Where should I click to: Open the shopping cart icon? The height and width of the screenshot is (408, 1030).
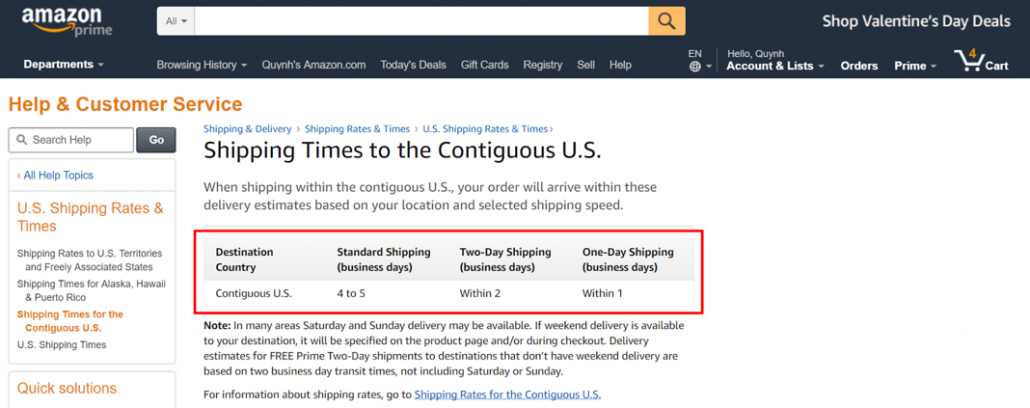pos(968,60)
